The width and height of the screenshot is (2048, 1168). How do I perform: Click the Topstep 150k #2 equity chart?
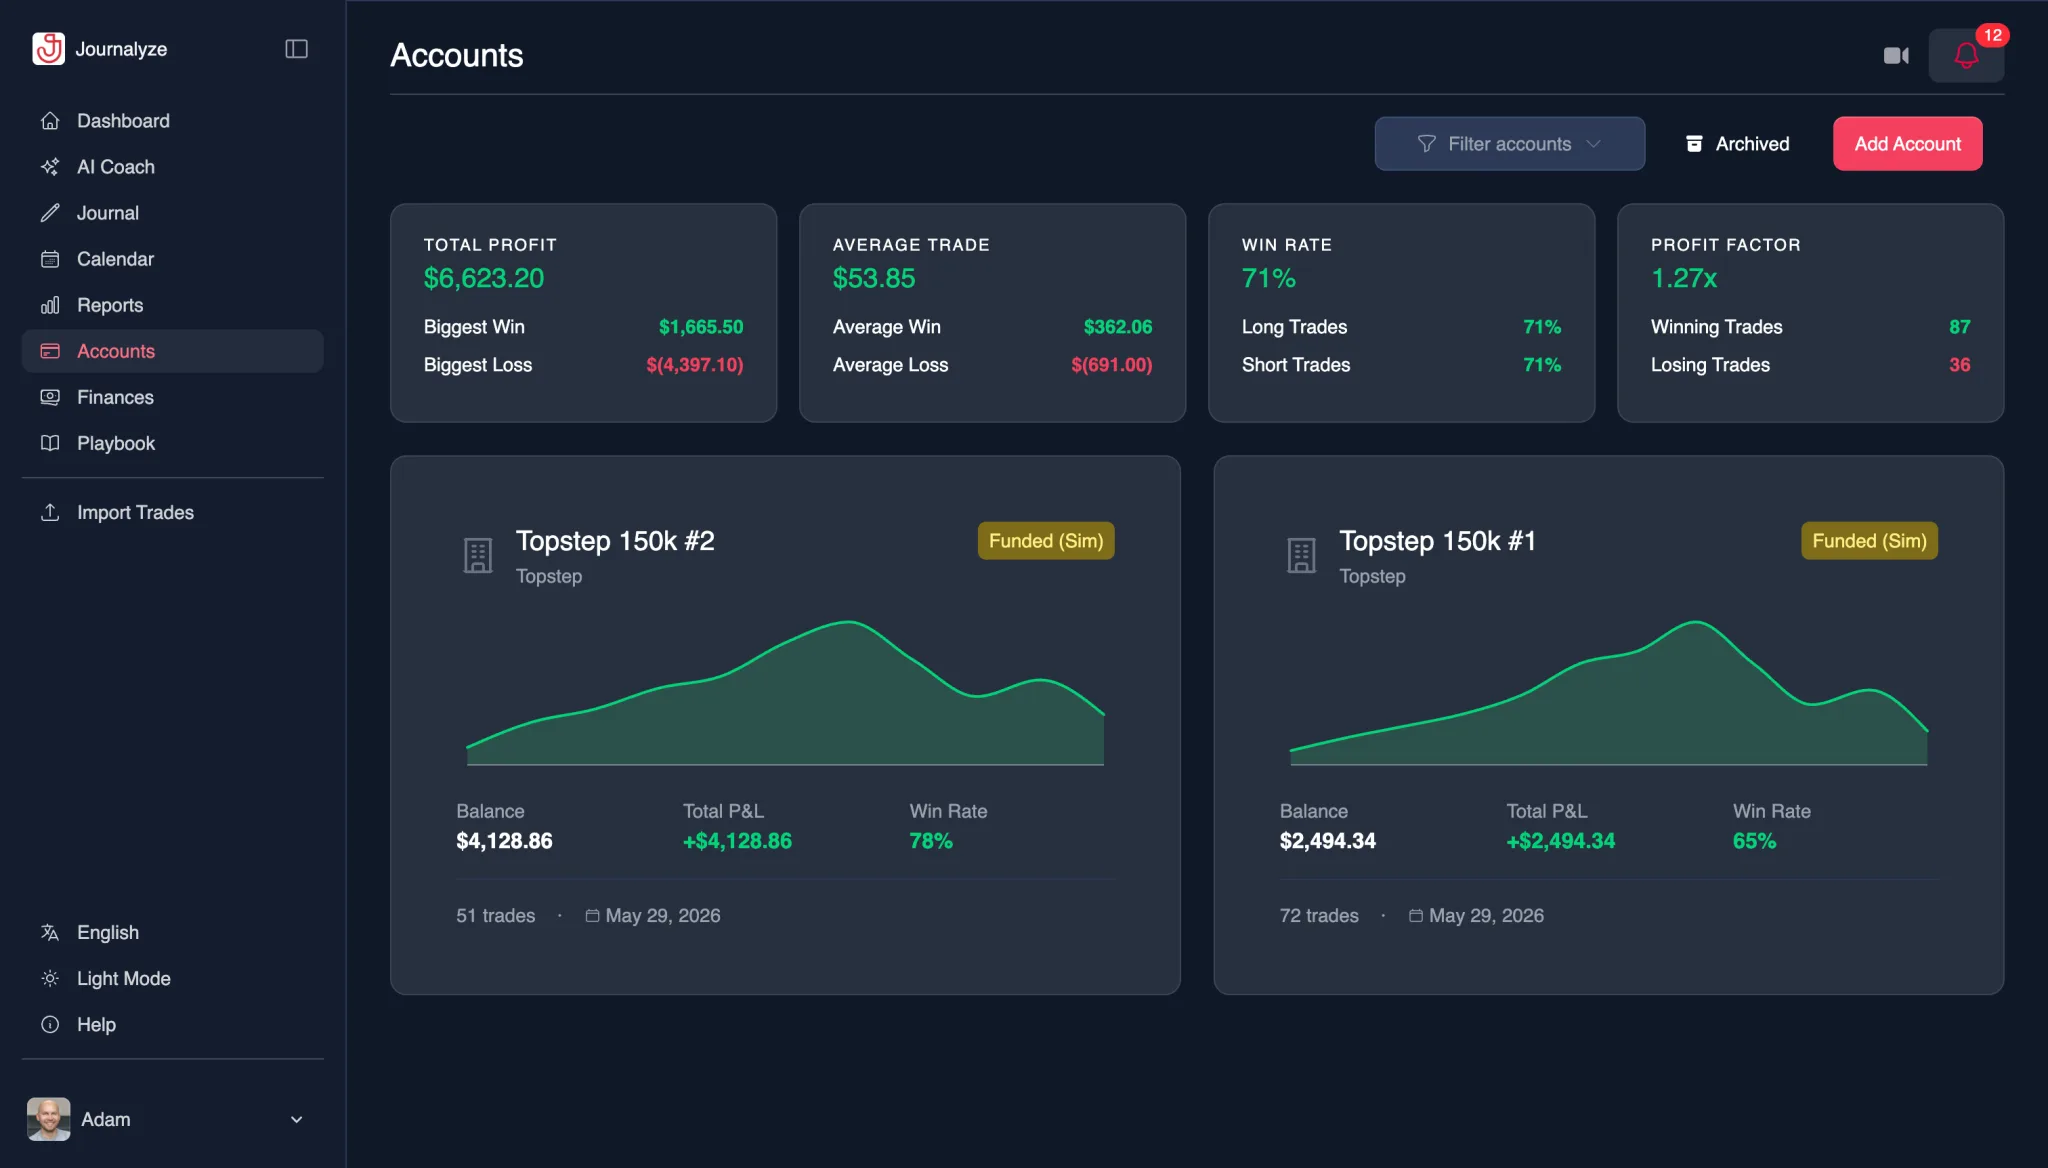pyautogui.click(x=785, y=693)
